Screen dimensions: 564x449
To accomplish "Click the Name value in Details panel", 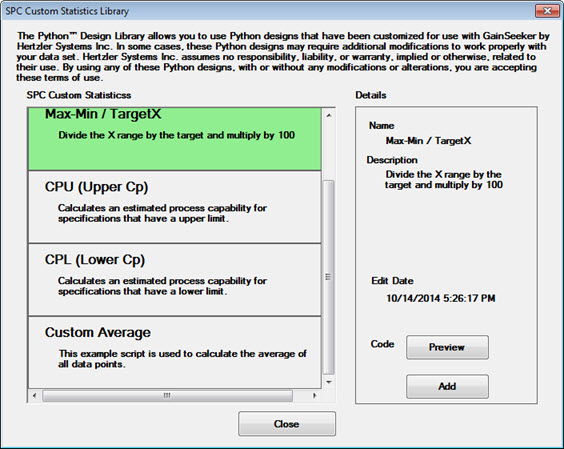I will (x=428, y=141).
